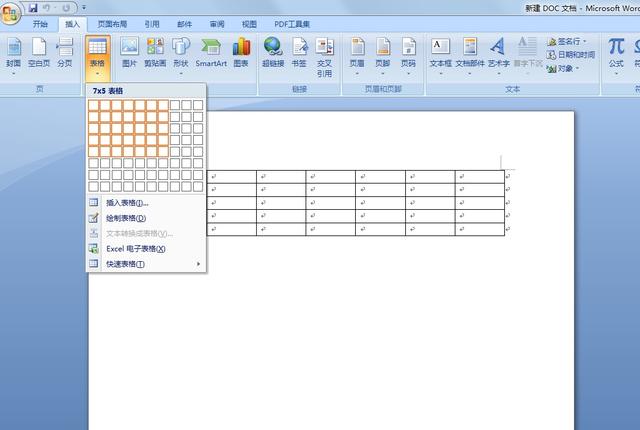The height and width of the screenshot is (430, 640).
Task: Open the PDF工具集 tab
Action: [292, 24]
